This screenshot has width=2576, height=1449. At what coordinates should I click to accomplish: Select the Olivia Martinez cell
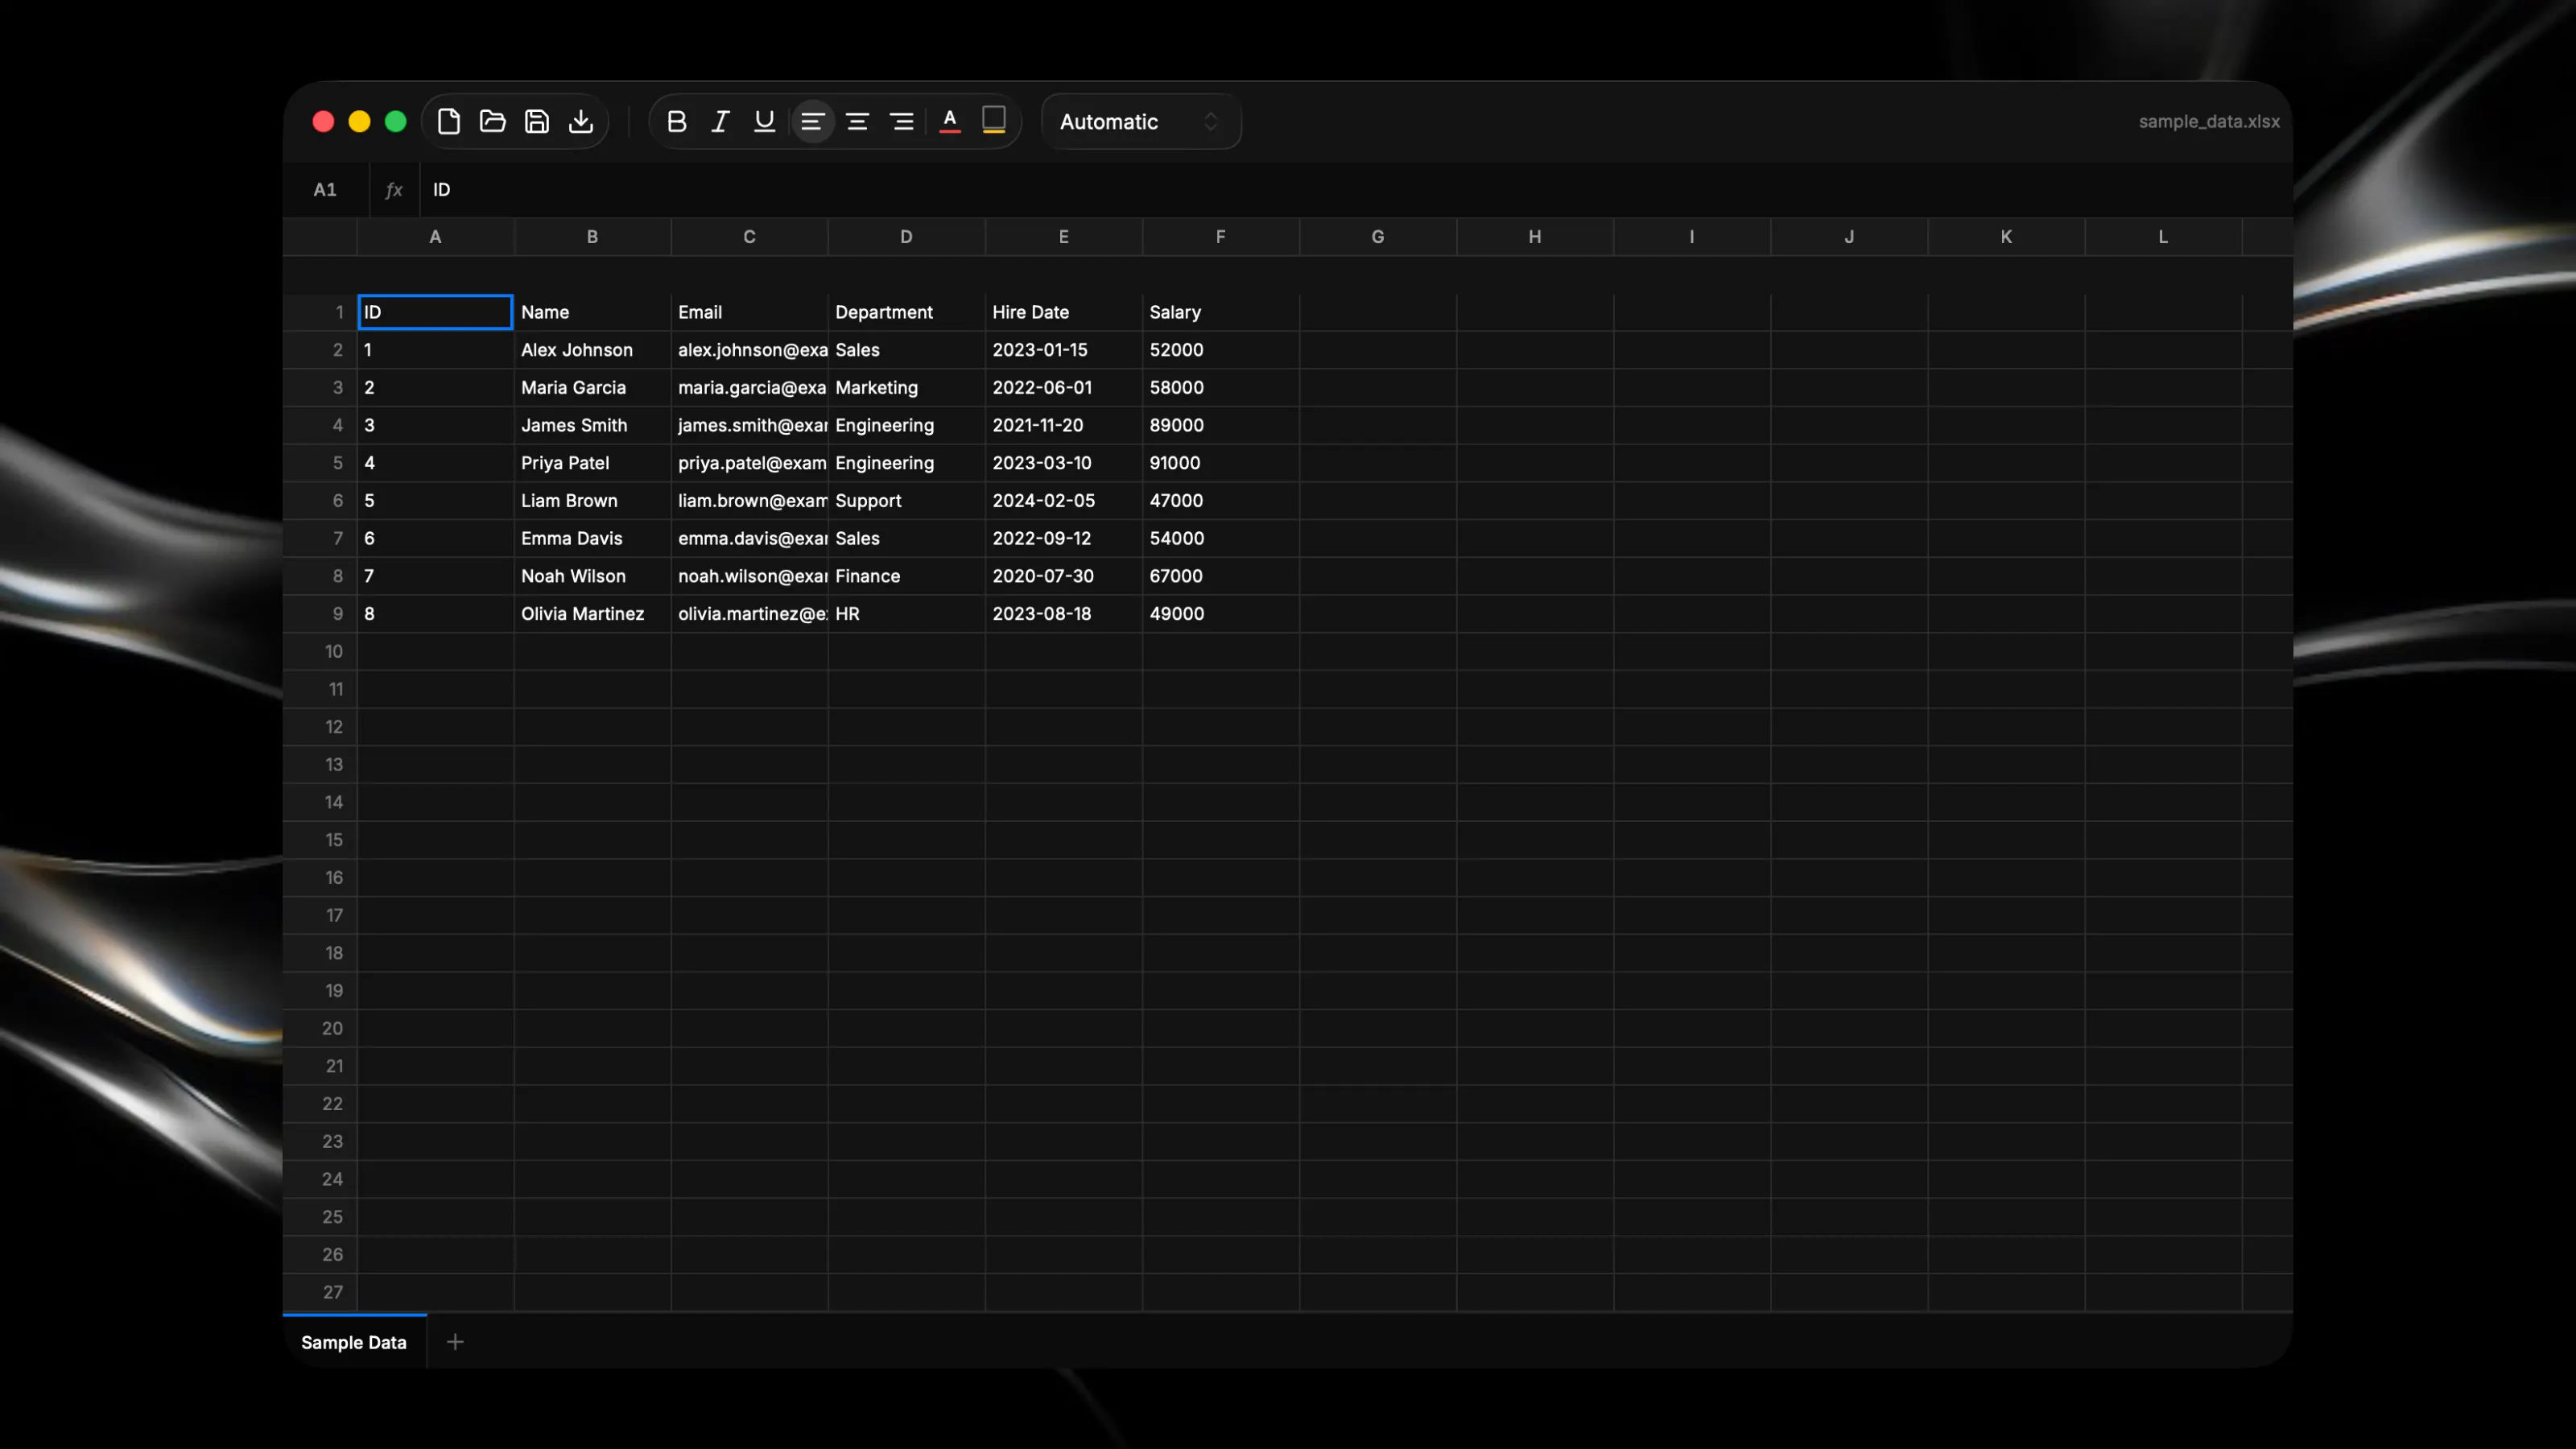592,613
